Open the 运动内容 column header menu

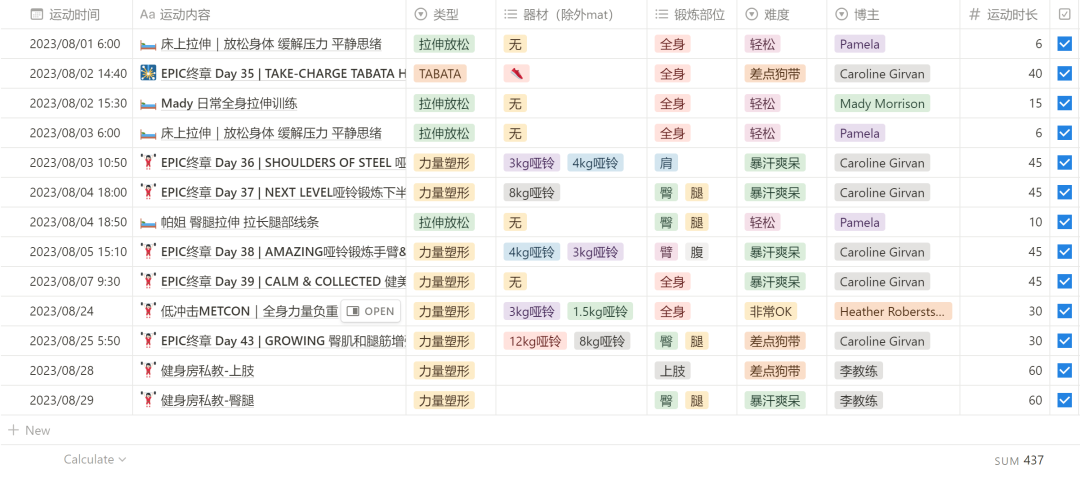pyautogui.click(x=269, y=14)
